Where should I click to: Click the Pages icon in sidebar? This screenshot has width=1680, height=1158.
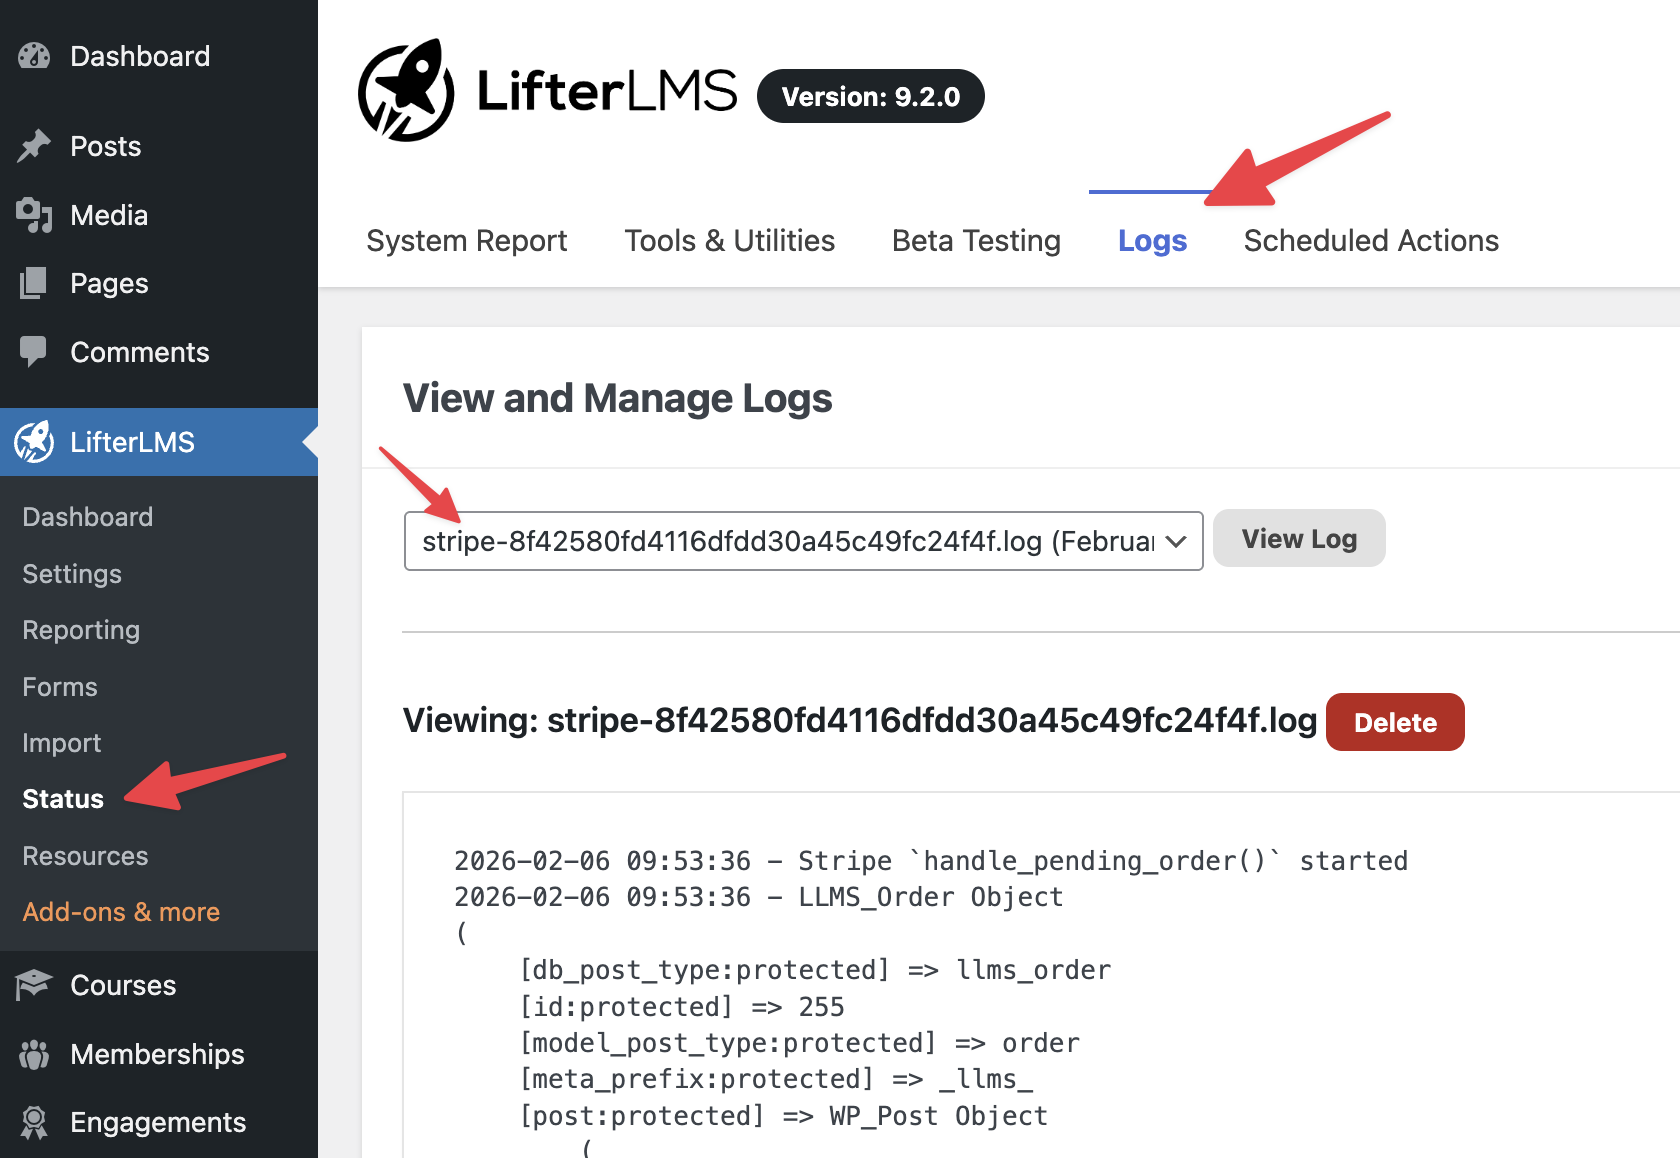[x=34, y=283]
